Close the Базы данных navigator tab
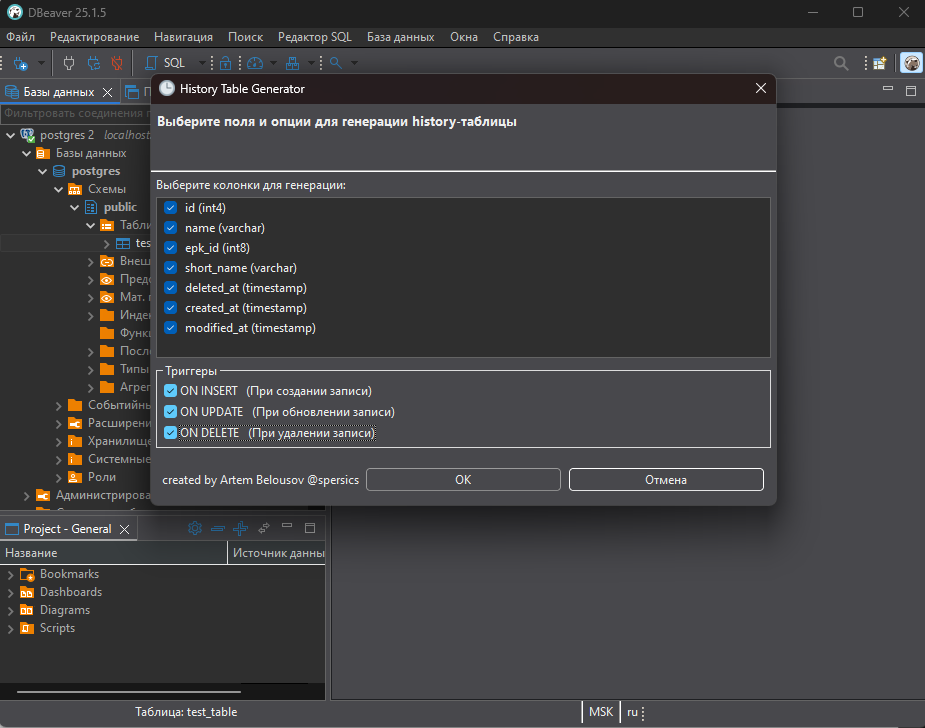The width and height of the screenshot is (925, 728). (107, 92)
